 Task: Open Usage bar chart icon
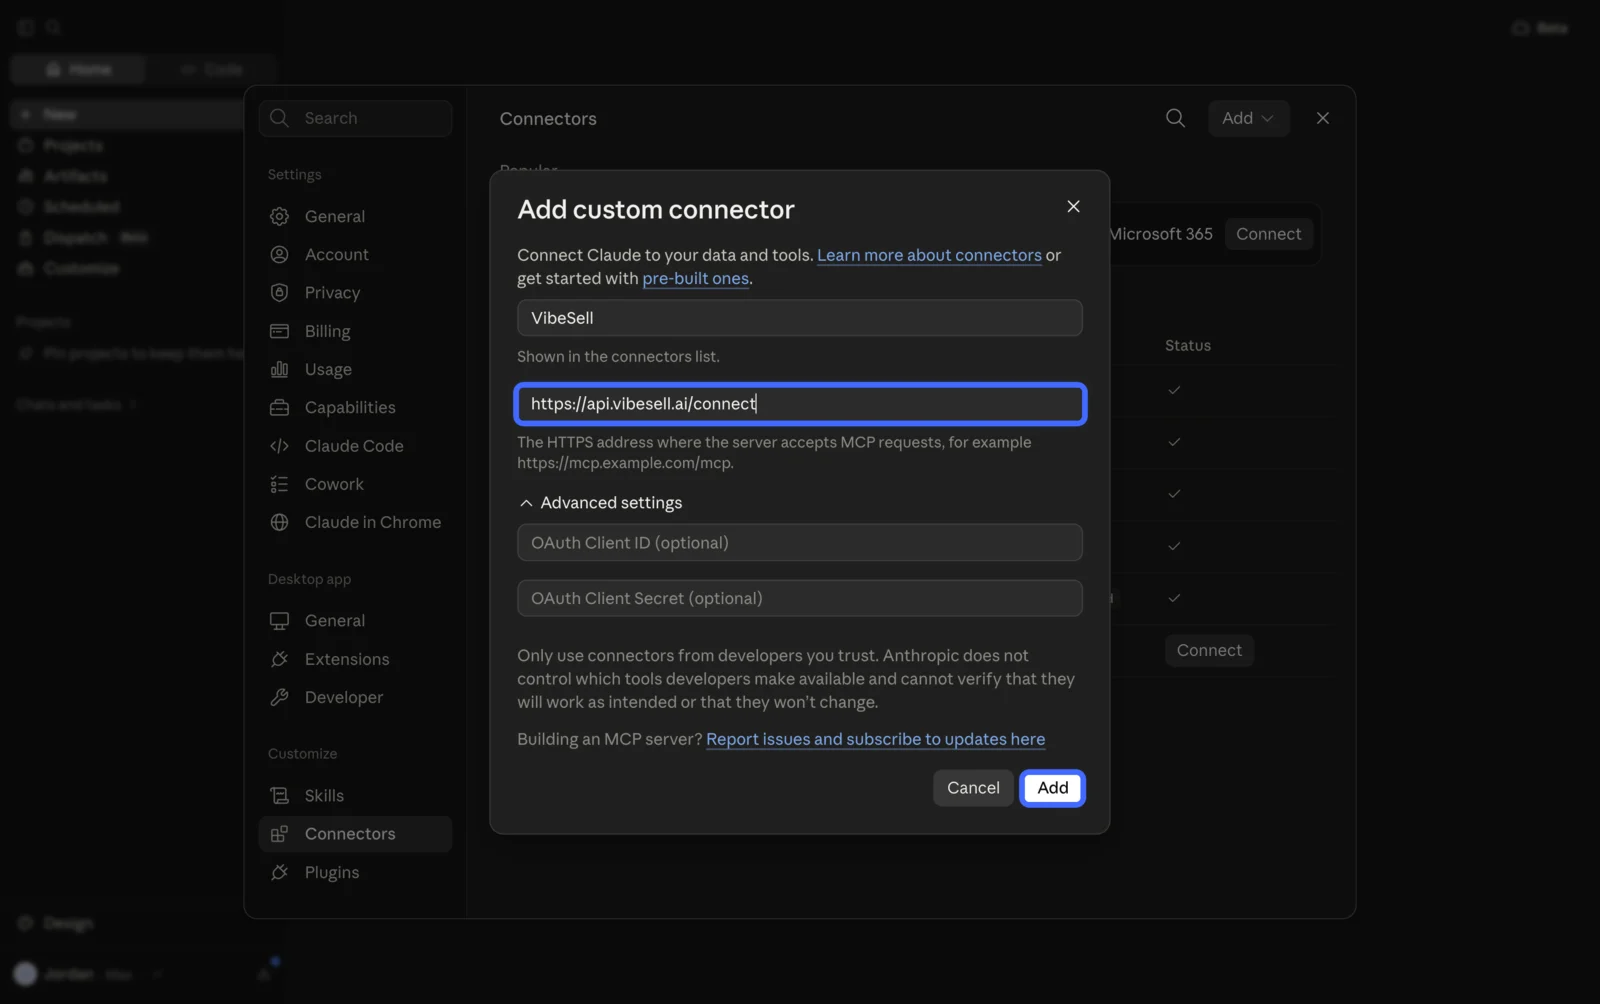279,370
